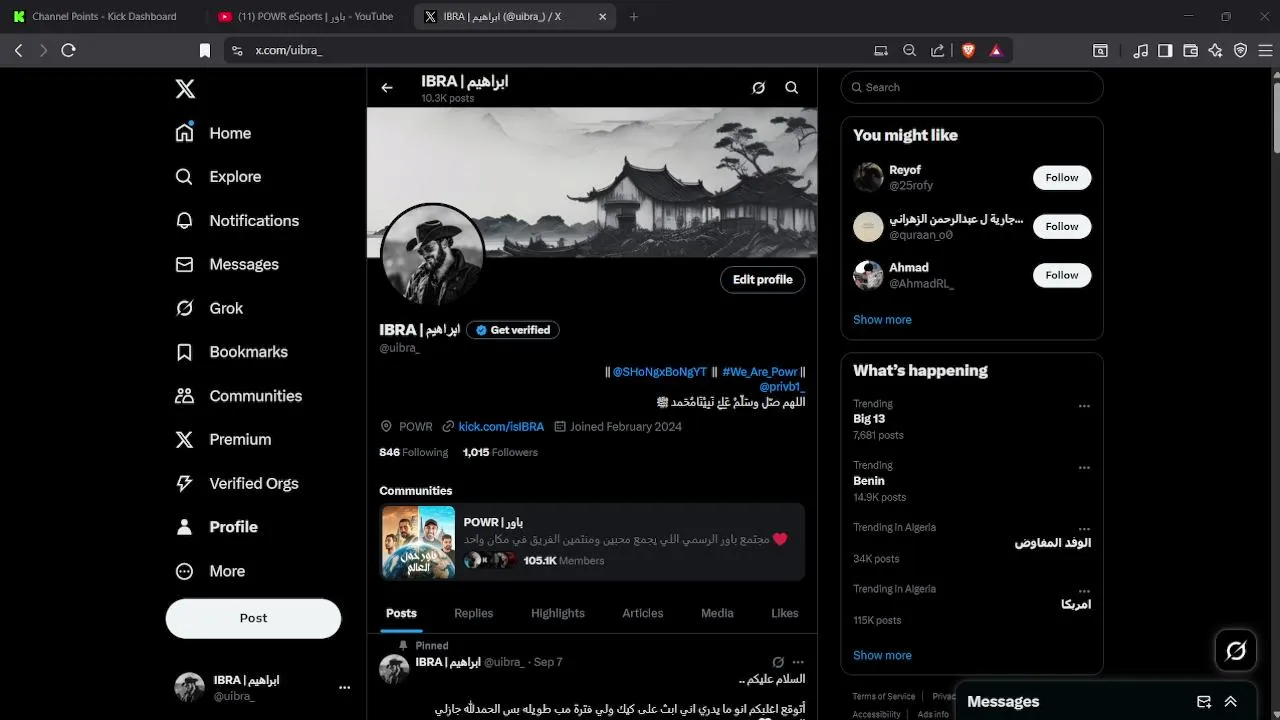Open Profile in sidebar
The width and height of the screenshot is (1280, 720).
point(216,527)
